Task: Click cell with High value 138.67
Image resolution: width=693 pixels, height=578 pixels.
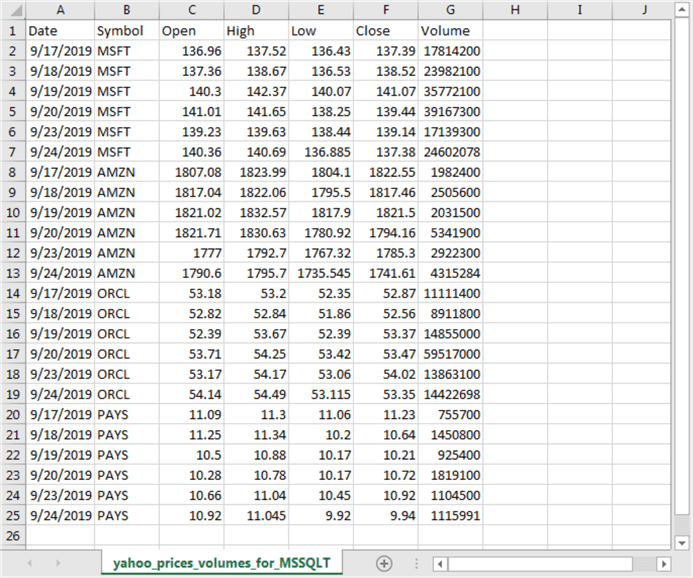Action: click(x=256, y=71)
